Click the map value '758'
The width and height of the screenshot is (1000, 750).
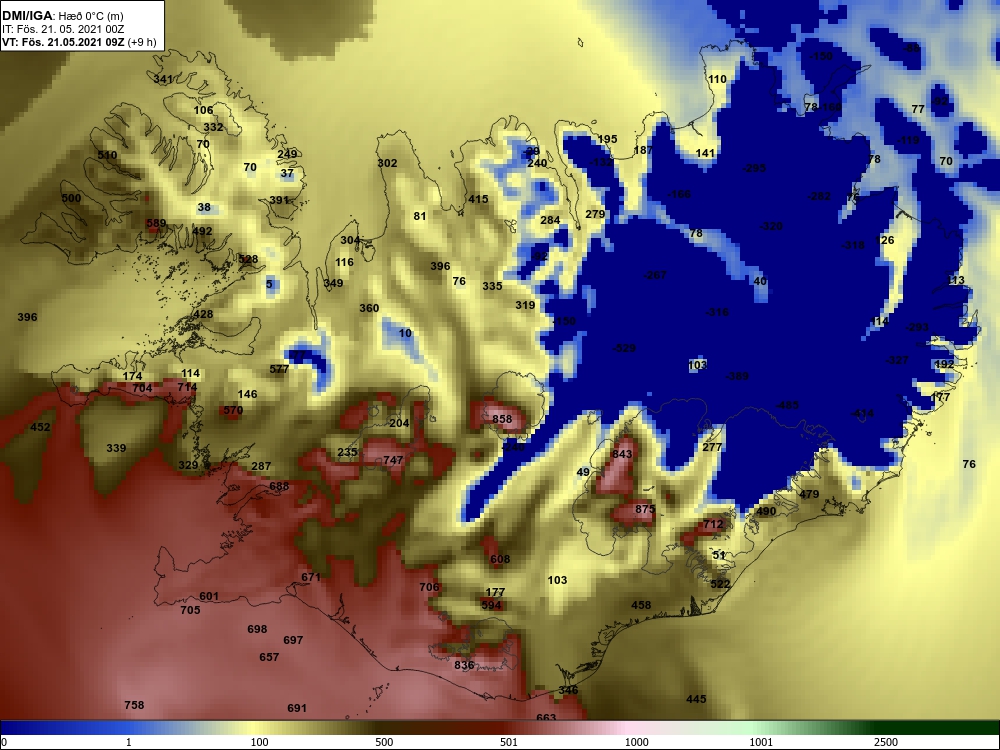click(134, 705)
